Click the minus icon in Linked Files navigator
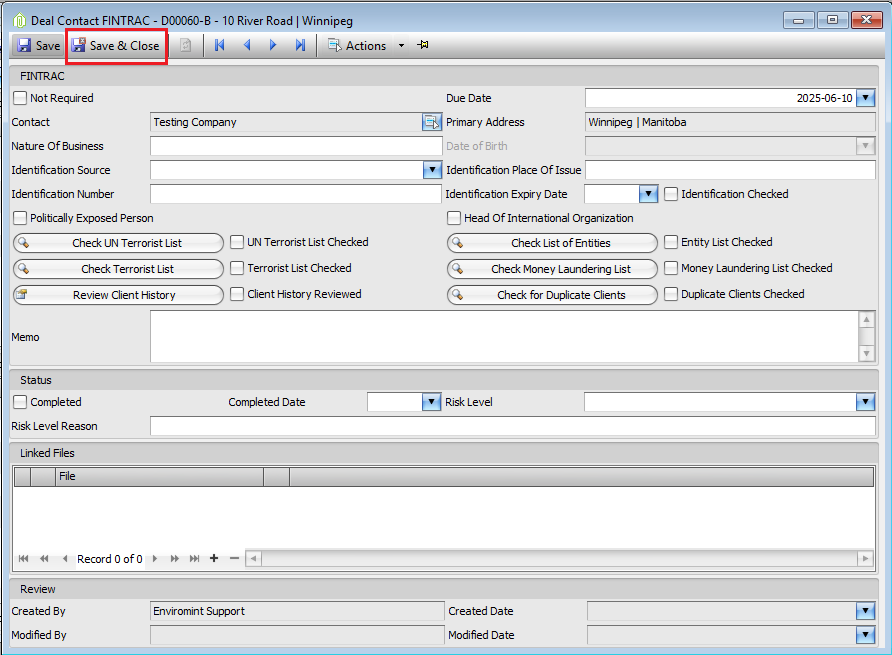Screen dimensions: 892x655 click(x=233, y=559)
